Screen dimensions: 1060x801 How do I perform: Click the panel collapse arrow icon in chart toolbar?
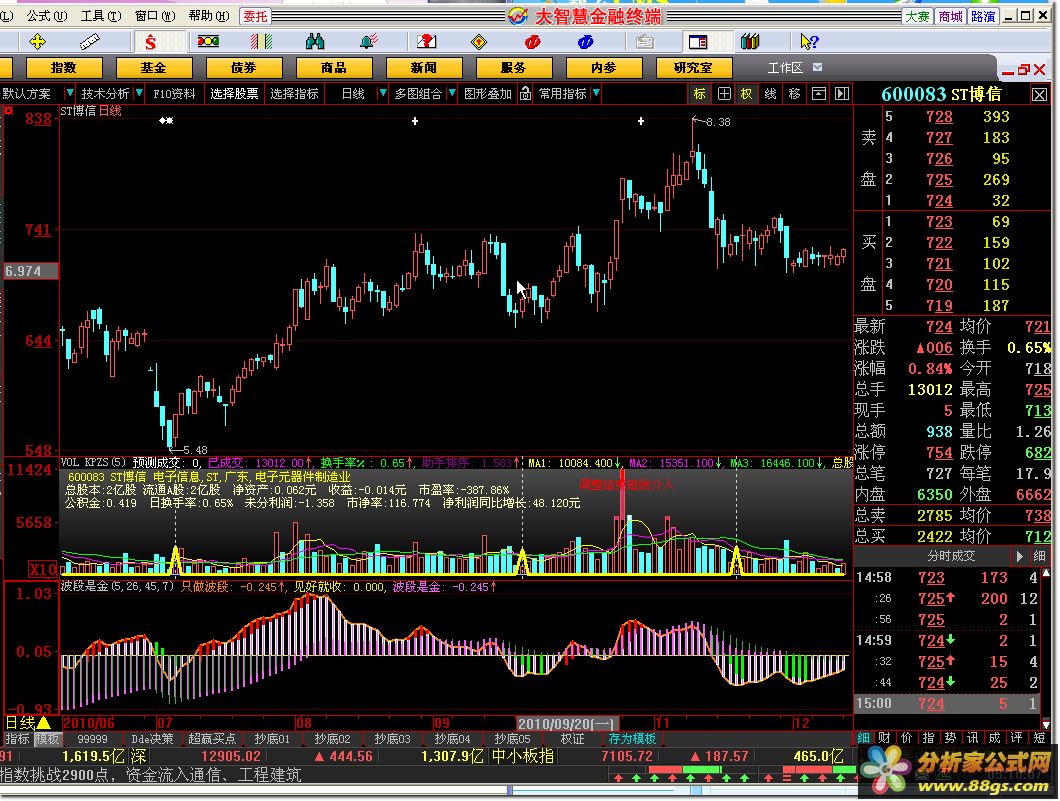tap(842, 94)
